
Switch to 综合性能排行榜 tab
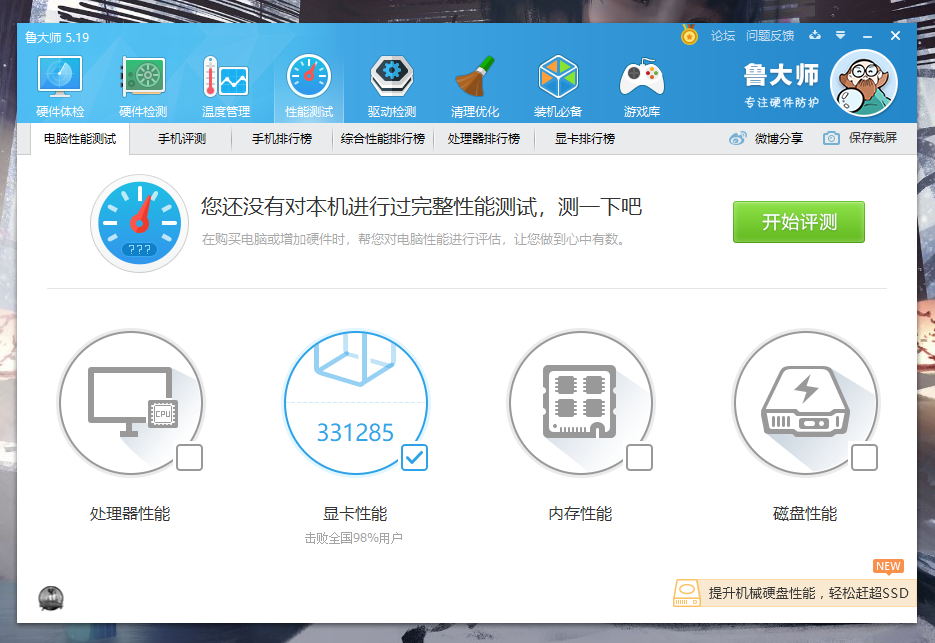click(x=383, y=139)
